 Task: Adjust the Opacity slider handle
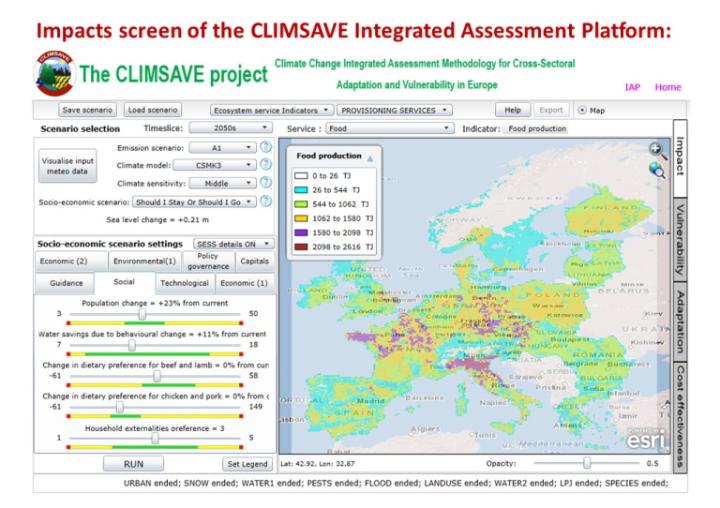point(587,464)
